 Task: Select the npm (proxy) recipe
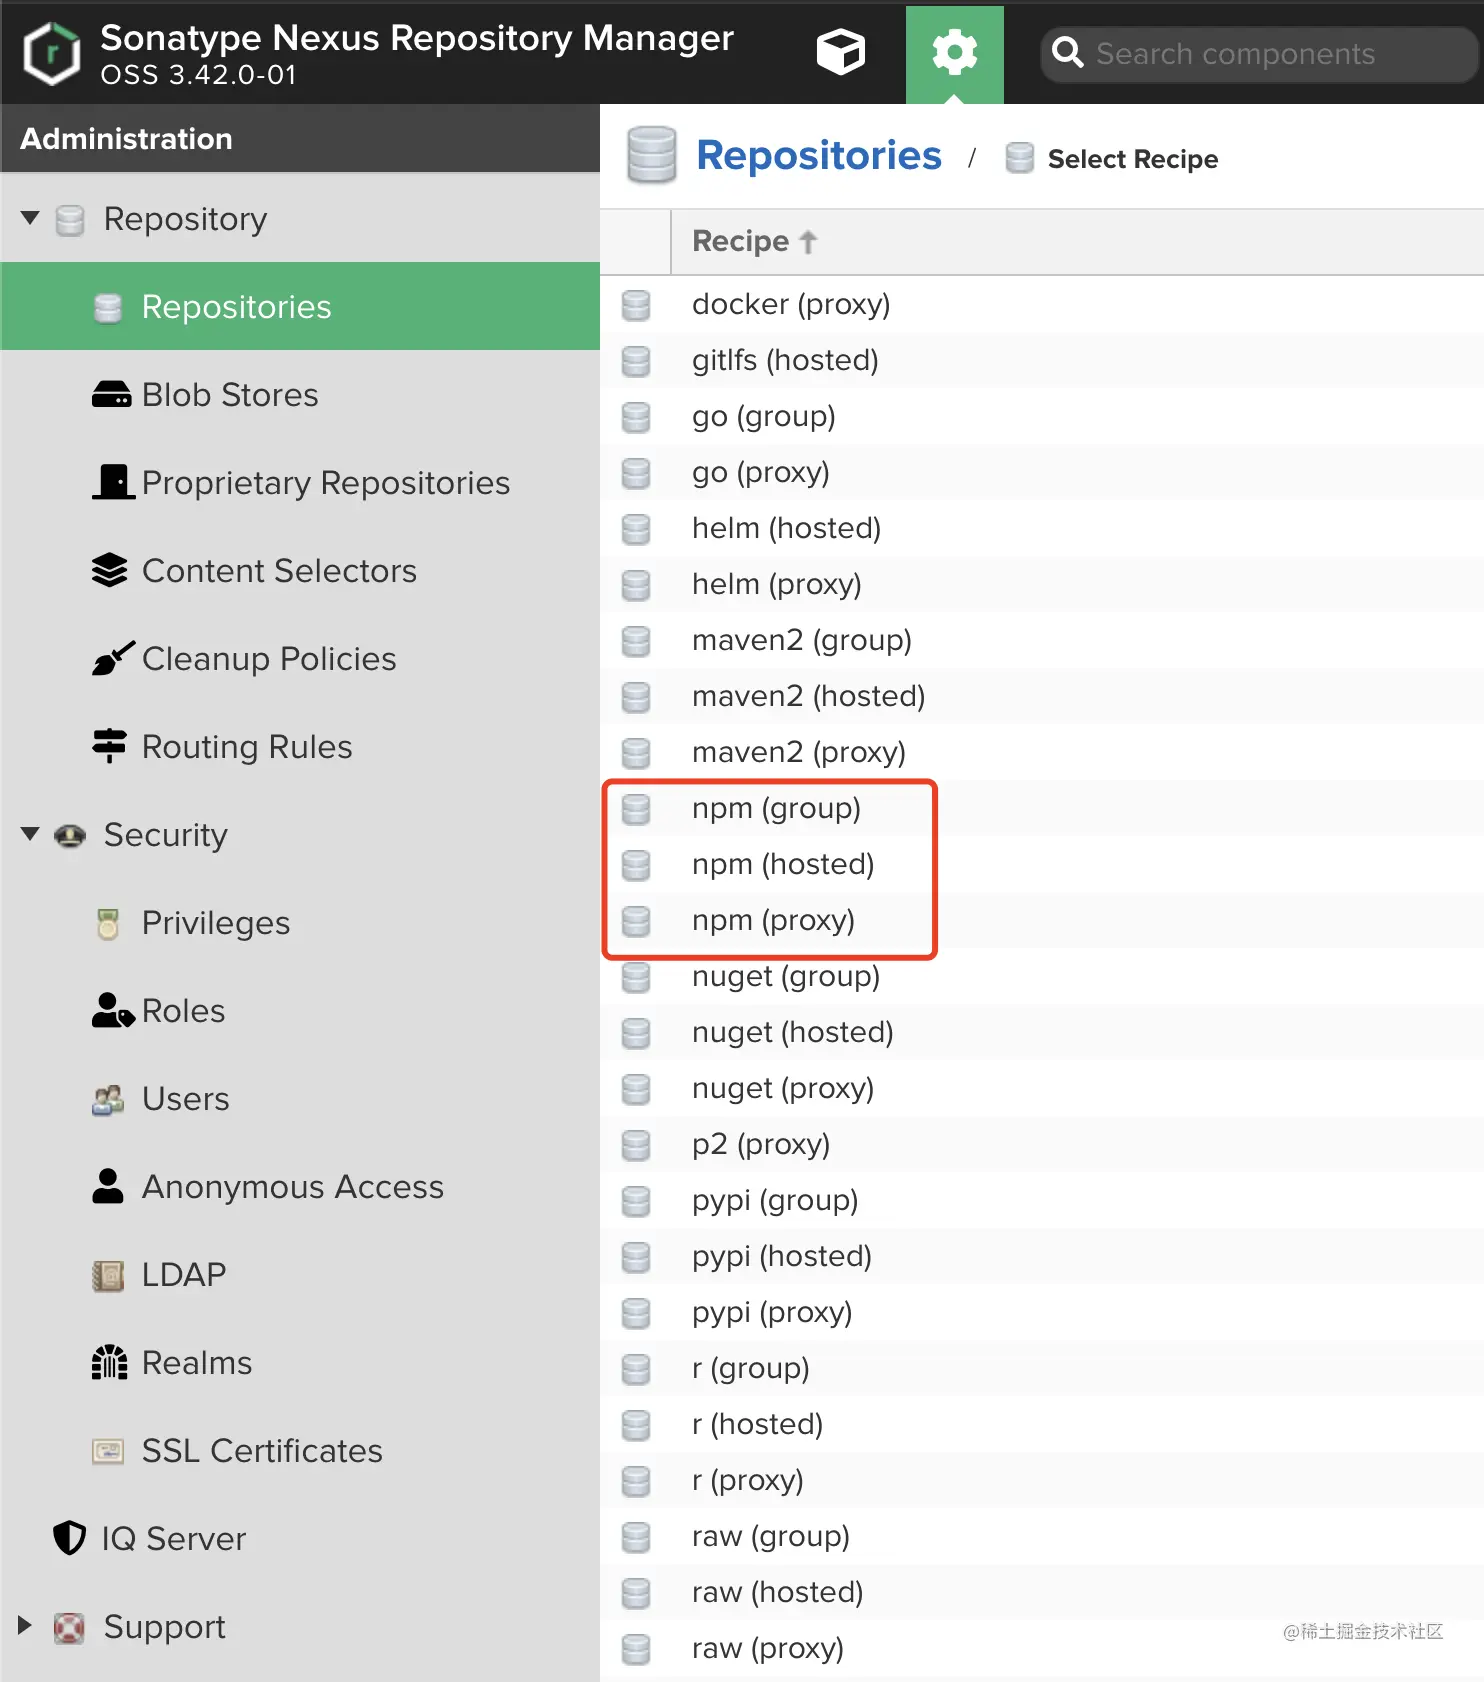[773, 920]
